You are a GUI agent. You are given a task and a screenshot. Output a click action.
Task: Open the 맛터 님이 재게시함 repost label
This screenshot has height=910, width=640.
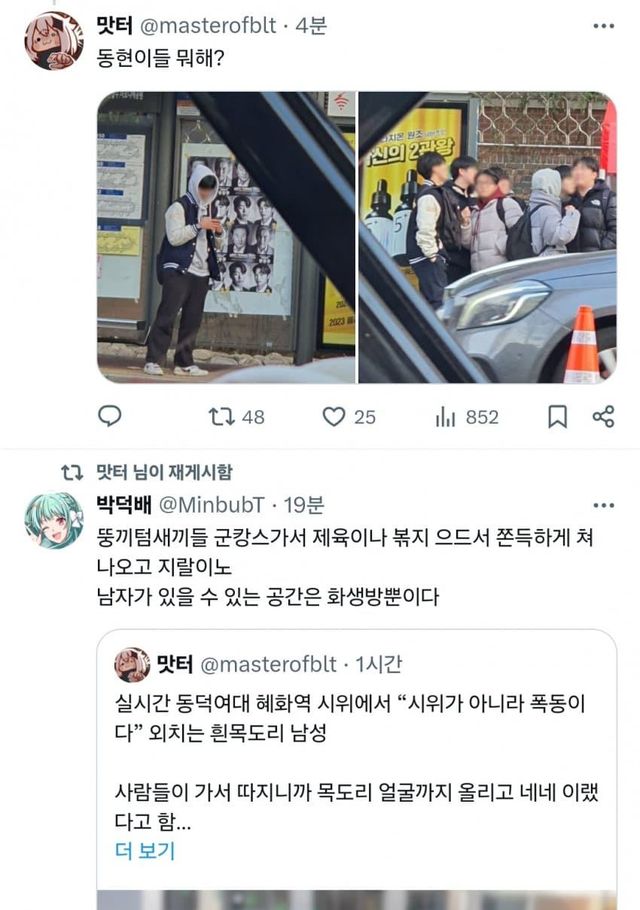point(164,472)
